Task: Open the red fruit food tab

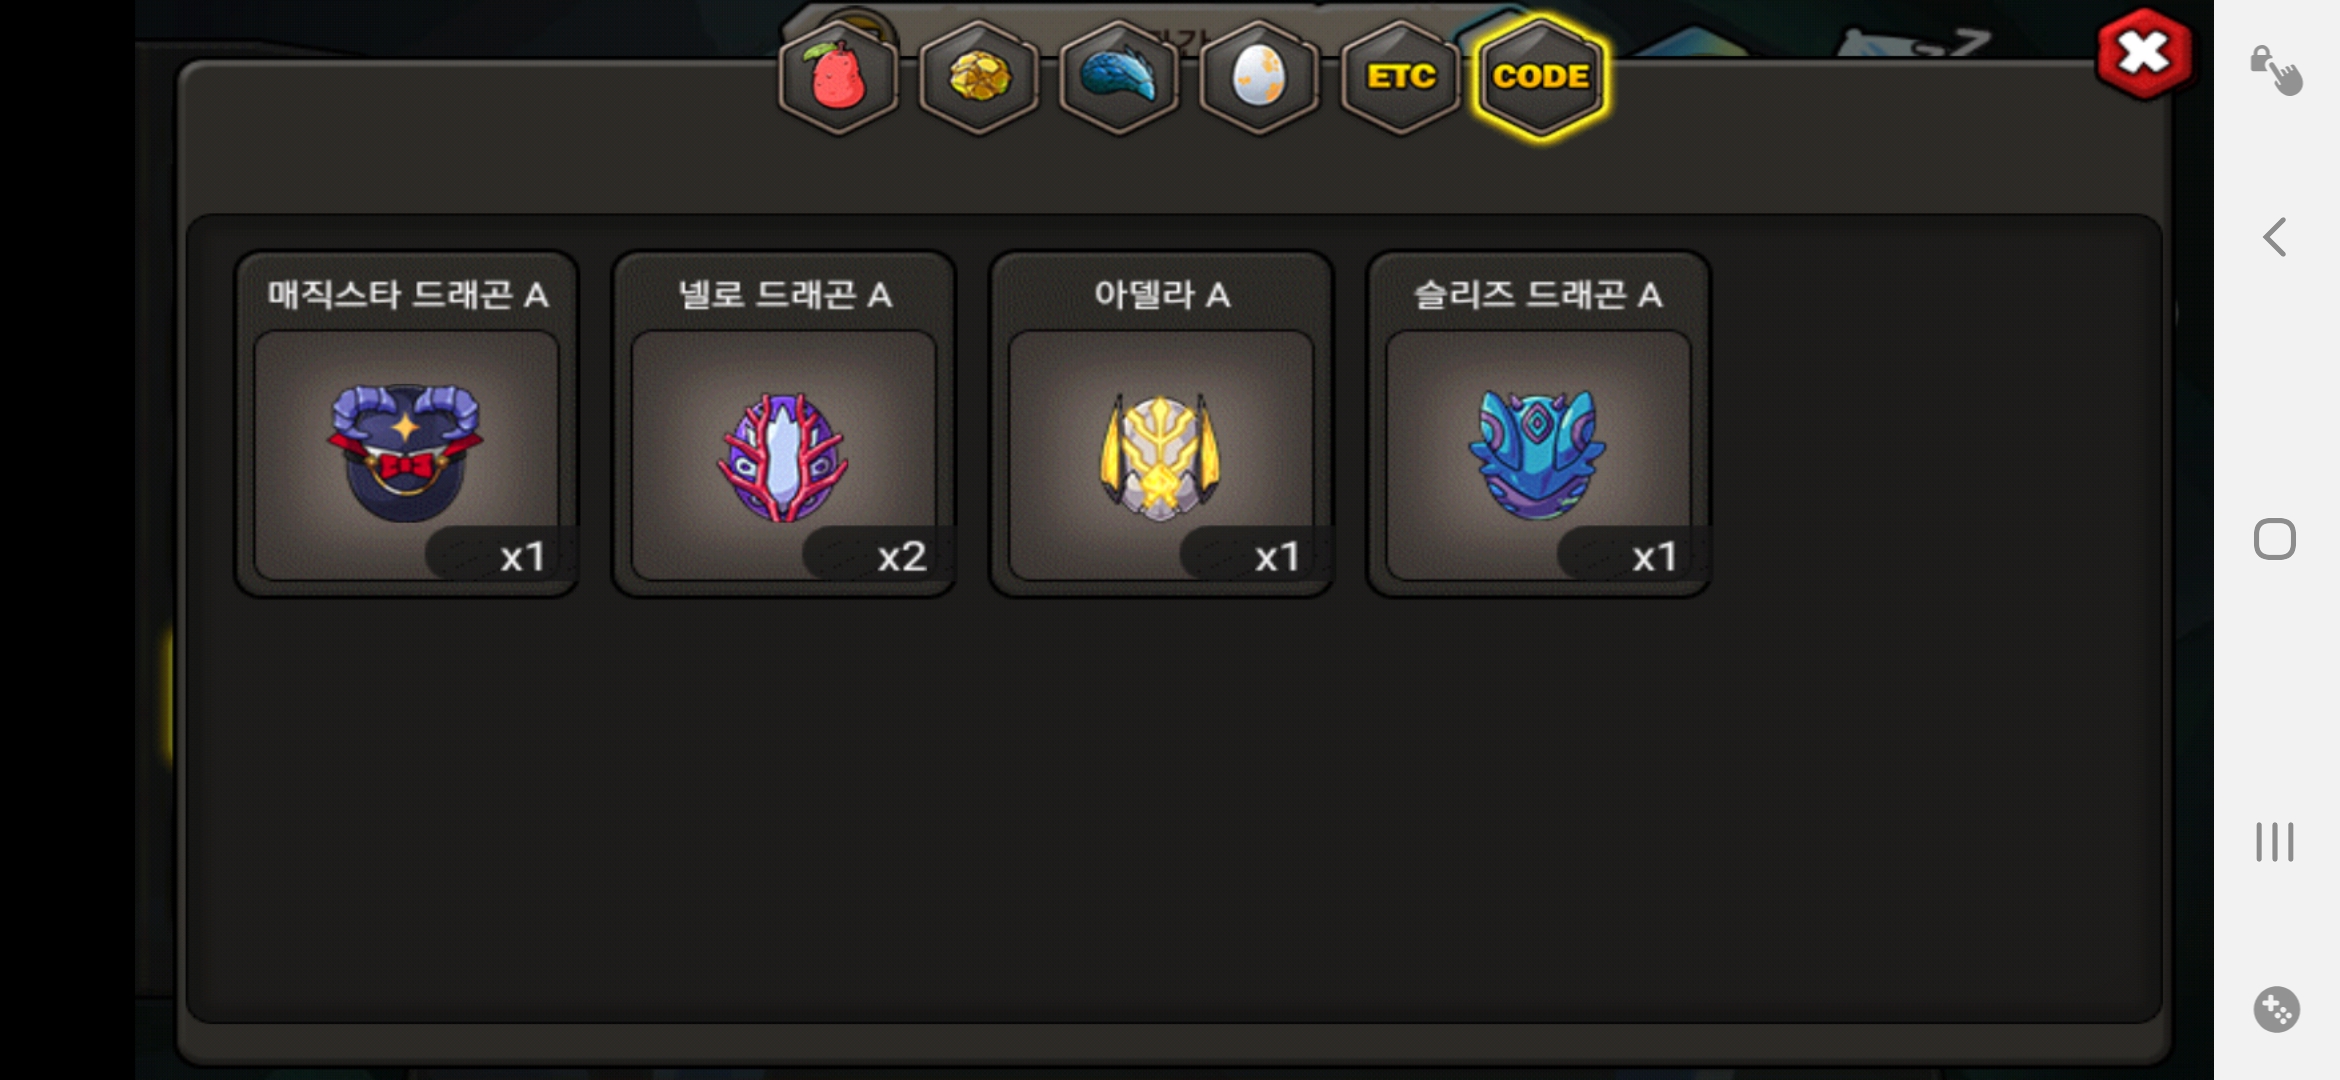Action: pos(838,77)
